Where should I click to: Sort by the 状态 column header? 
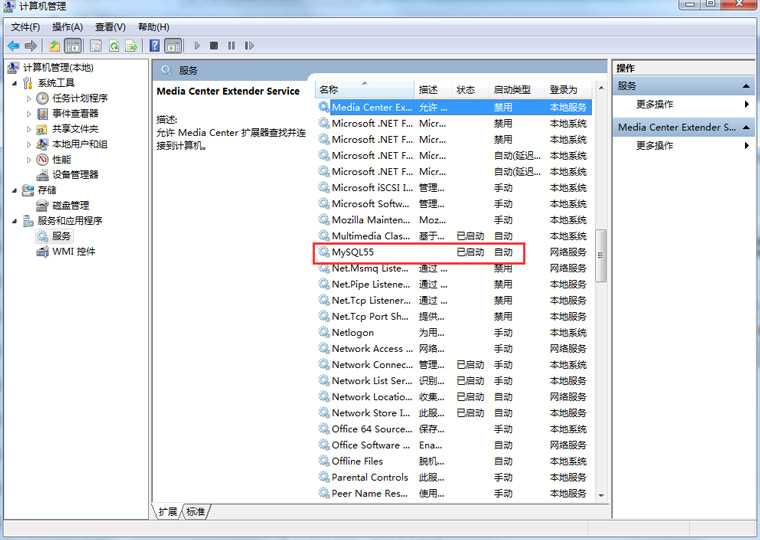click(x=470, y=90)
